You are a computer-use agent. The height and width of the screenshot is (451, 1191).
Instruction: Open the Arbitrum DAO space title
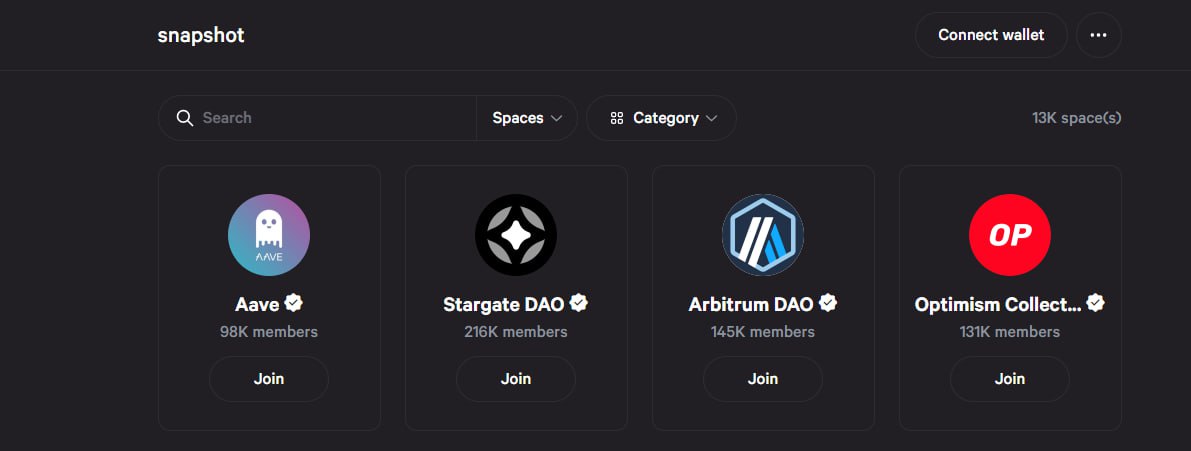tap(751, 304)
